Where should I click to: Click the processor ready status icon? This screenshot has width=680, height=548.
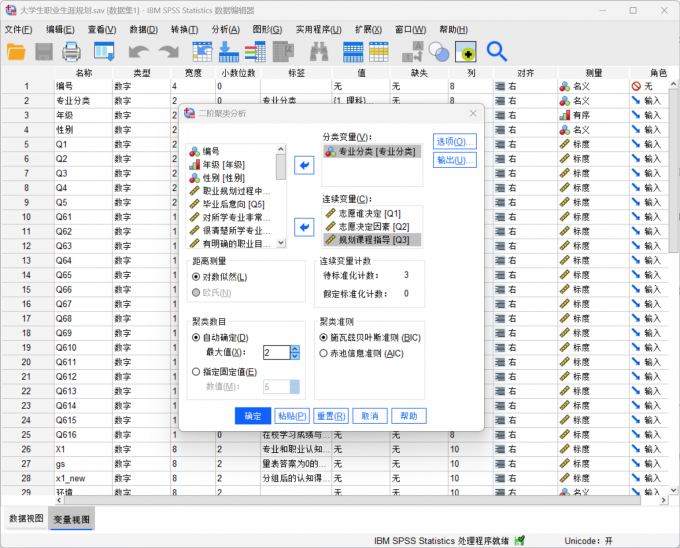pyautogui.click(x=519, y=540)
